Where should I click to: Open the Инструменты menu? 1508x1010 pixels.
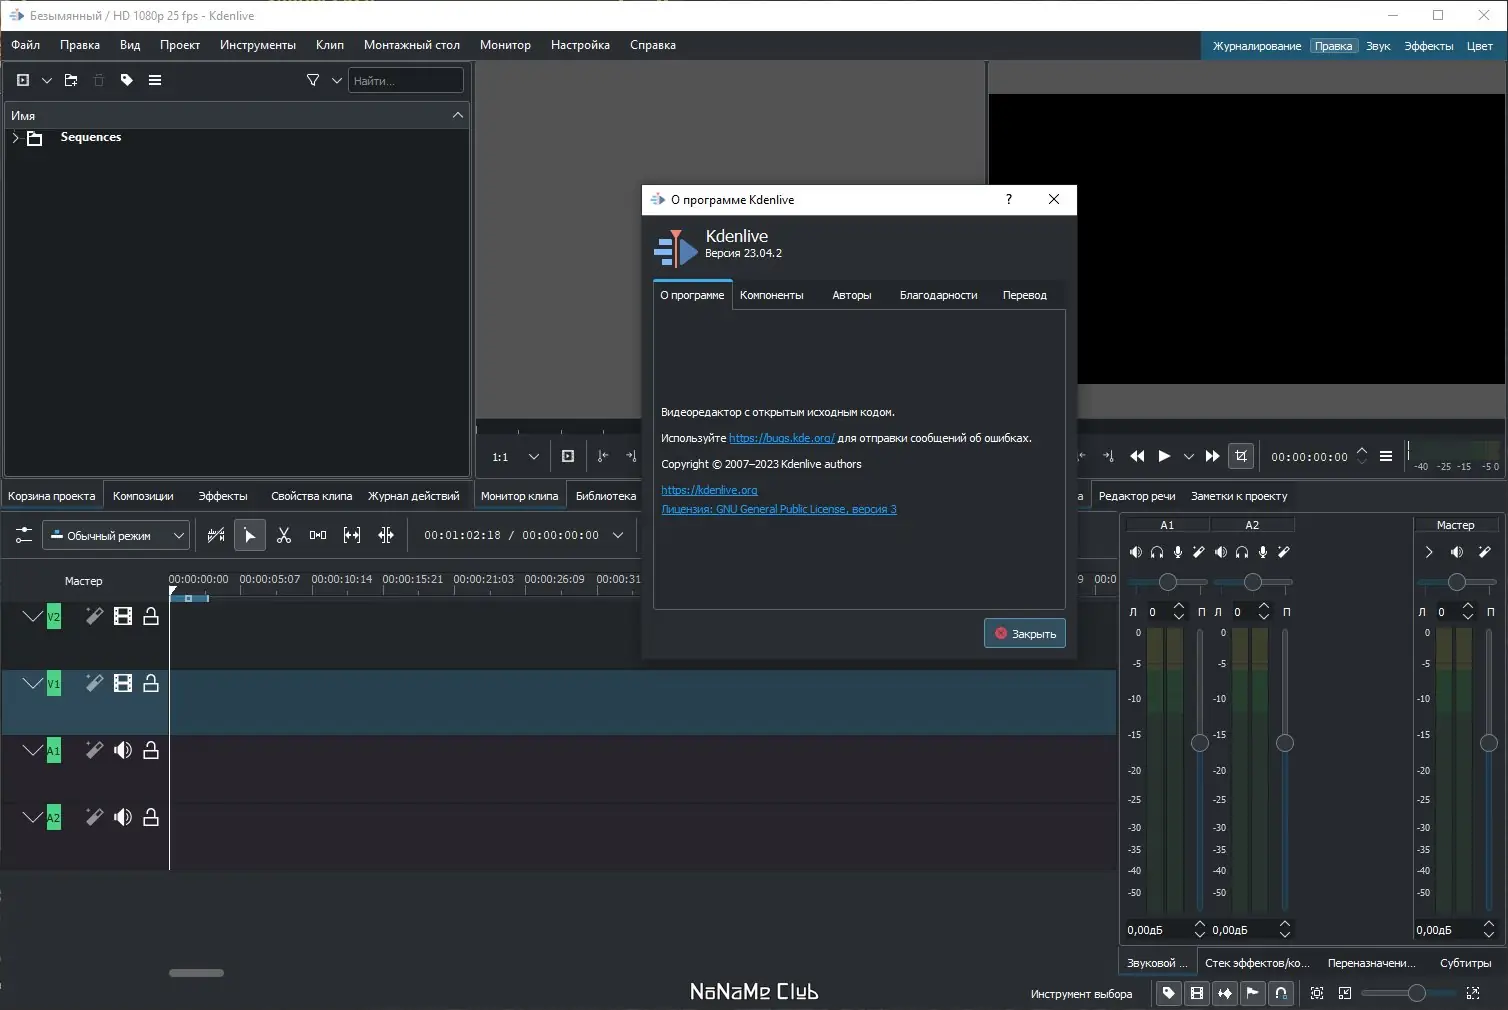[x=258, y=45]
